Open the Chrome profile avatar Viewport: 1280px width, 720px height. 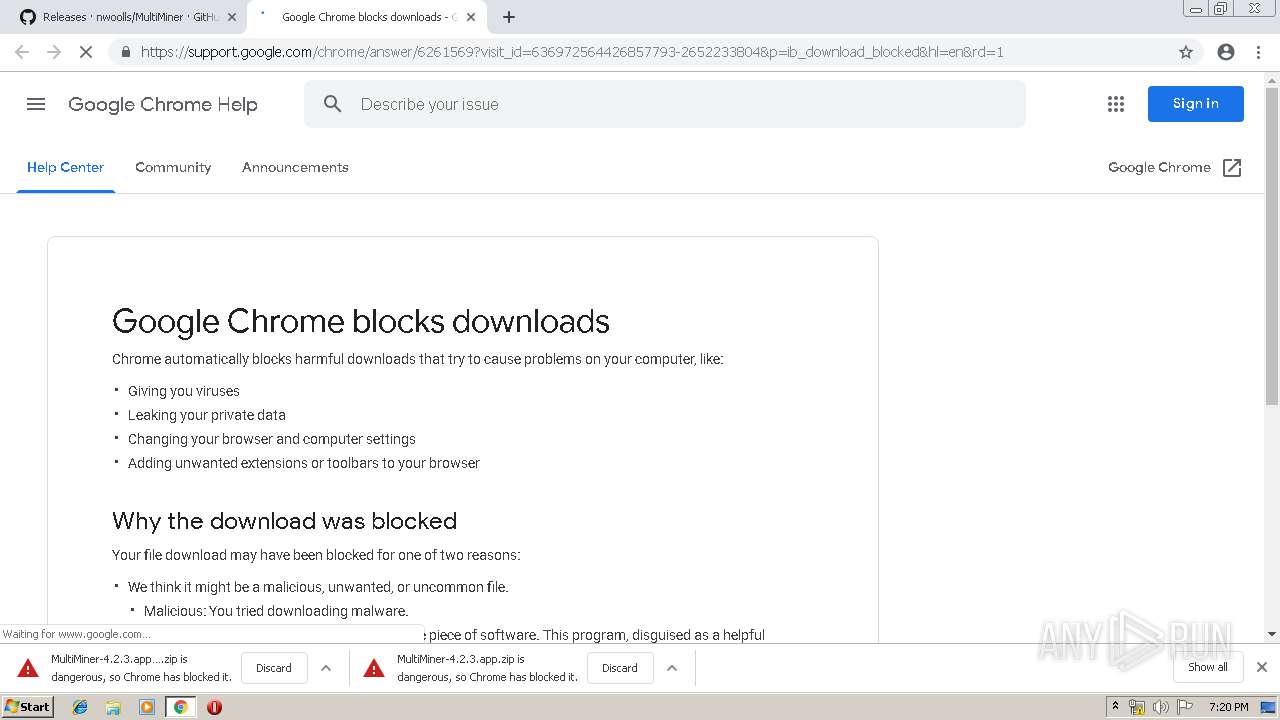(1226, 52)
